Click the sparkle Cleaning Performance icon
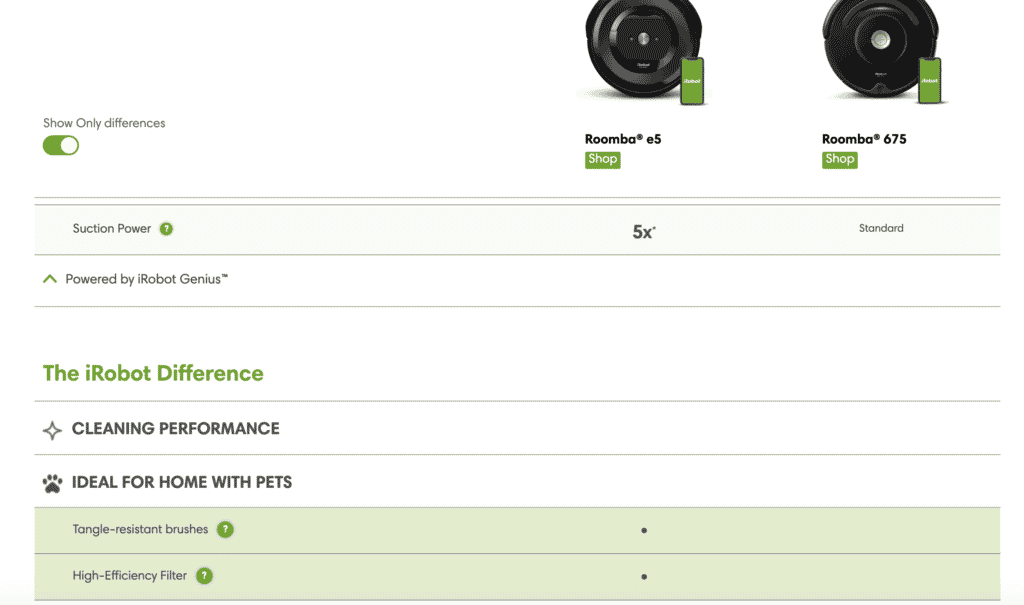The image size is (1024, 605). tap(52, 430)
